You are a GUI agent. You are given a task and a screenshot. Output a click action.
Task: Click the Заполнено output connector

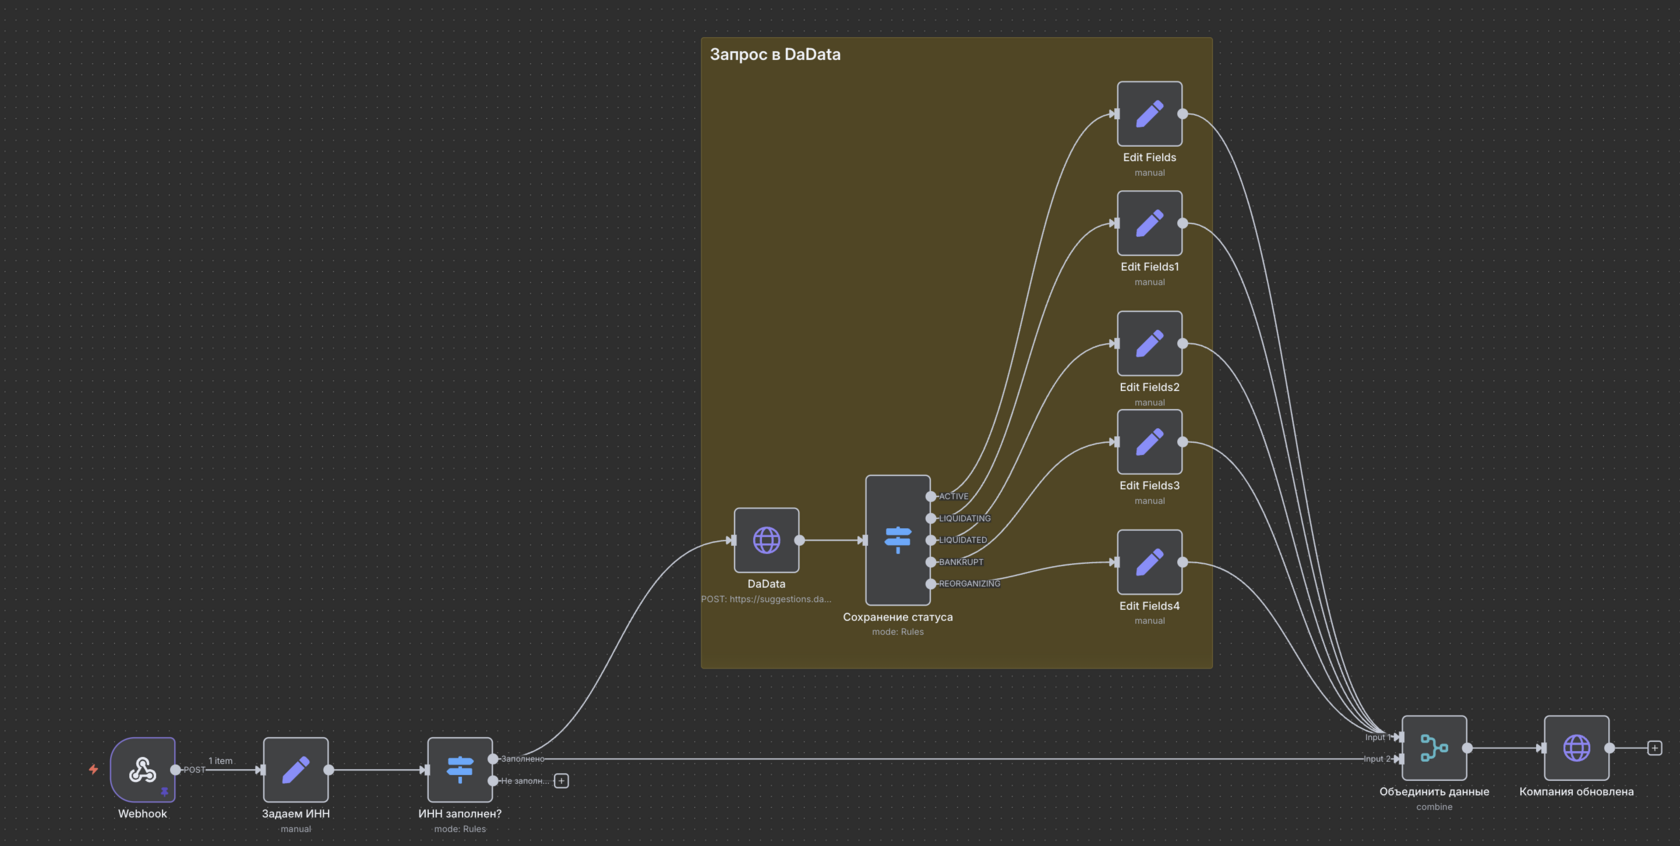click(493, 759)
